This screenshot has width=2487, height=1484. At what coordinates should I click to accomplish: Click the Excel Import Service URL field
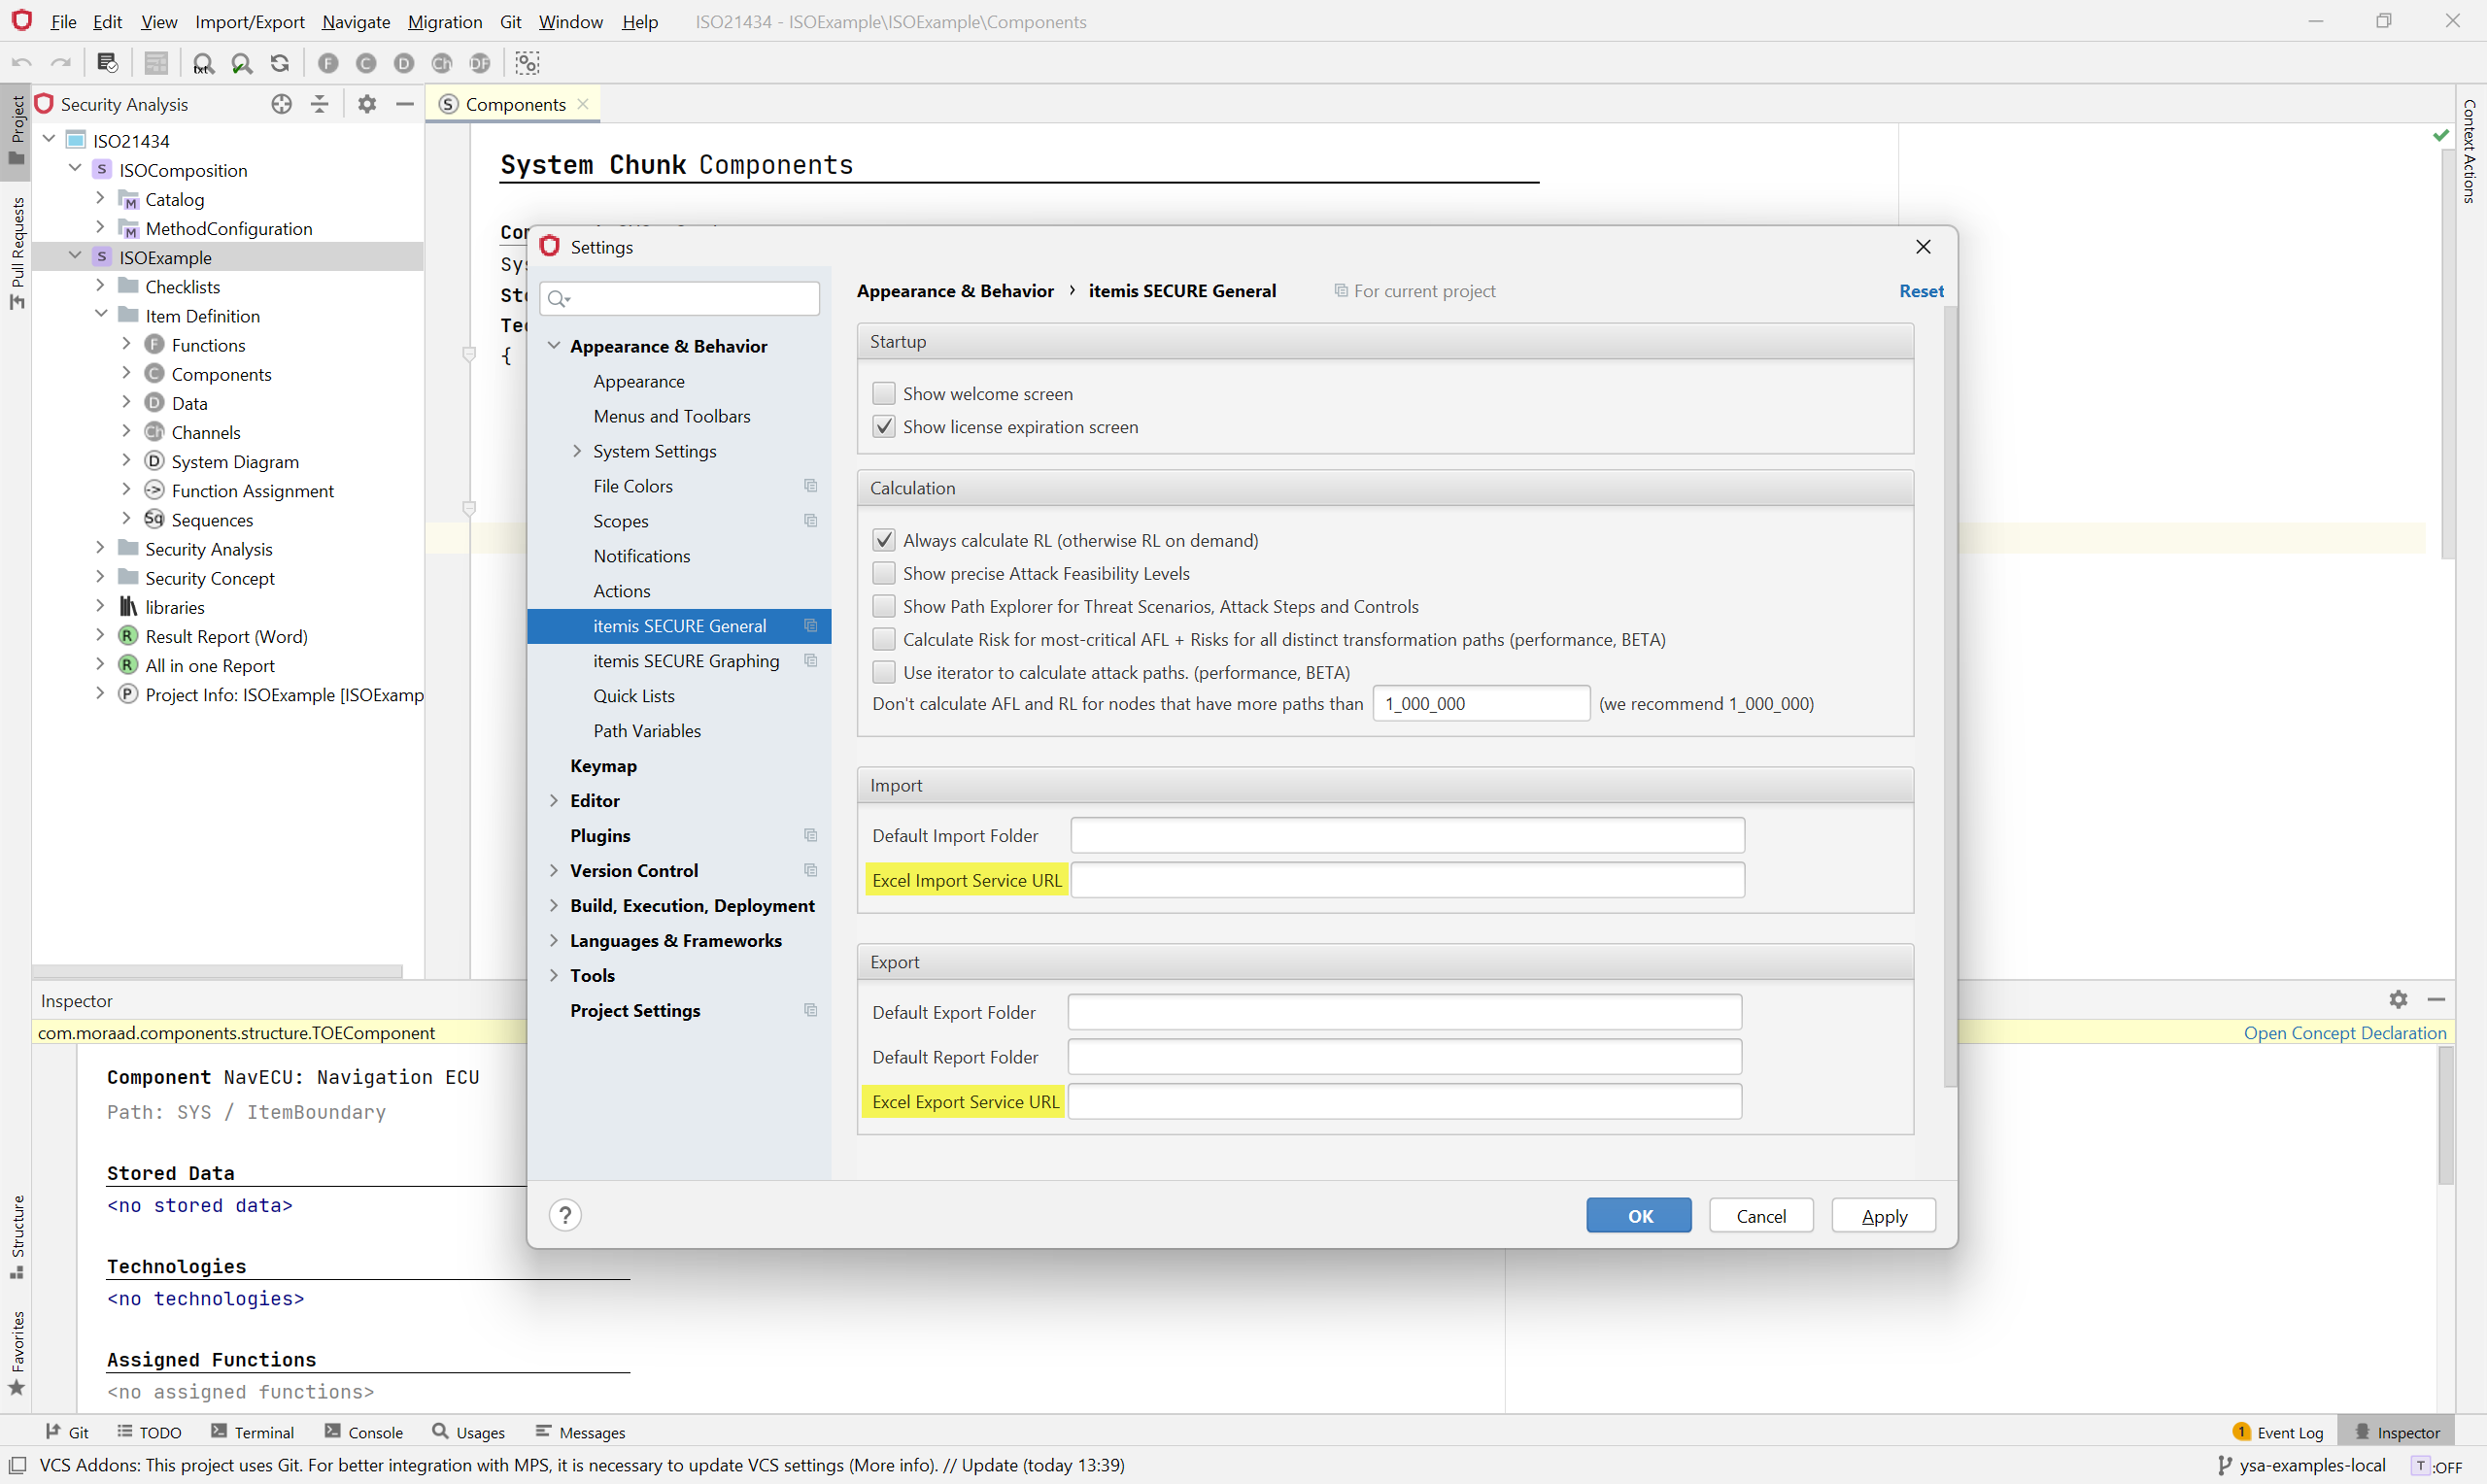tap(1407, 880)
